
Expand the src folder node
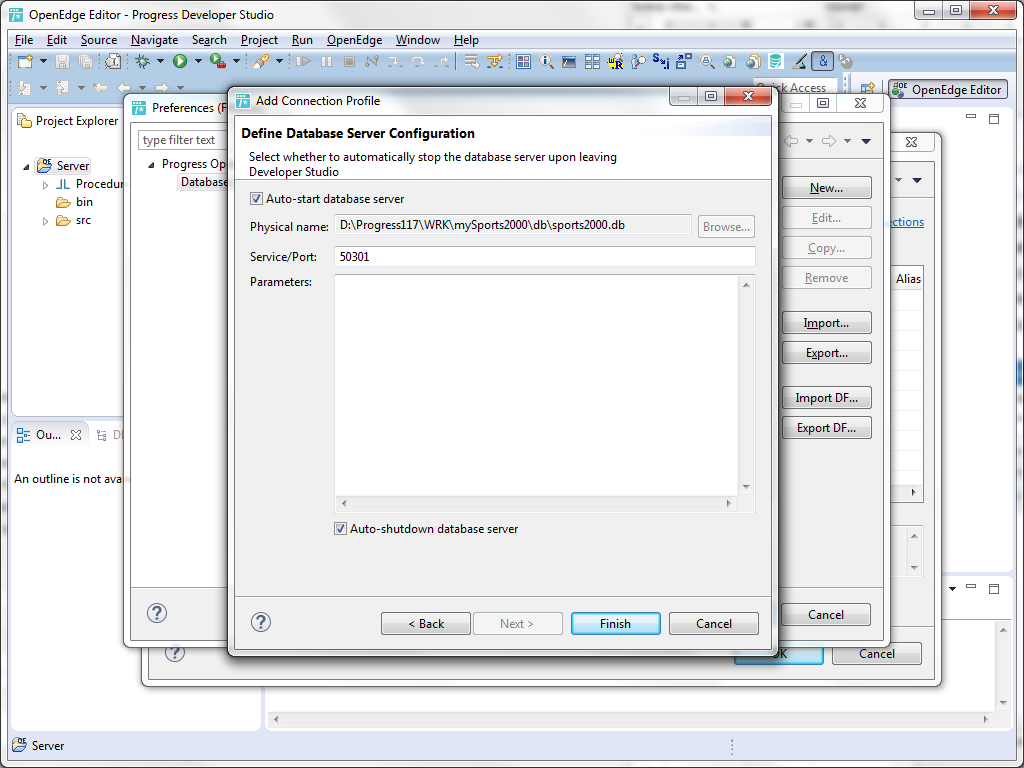(x=45, y=221)
